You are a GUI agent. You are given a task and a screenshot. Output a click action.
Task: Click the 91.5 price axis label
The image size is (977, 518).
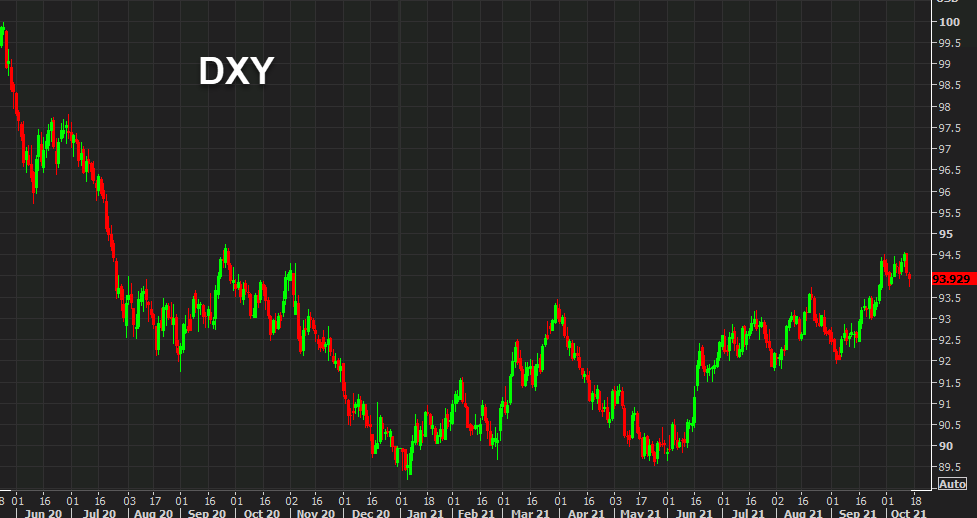pyautogui.click(x=951, y=382)
